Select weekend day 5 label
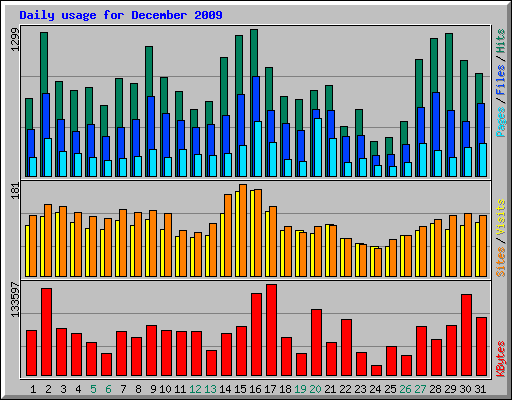512x400 pixels. click(x=93, y=389)
